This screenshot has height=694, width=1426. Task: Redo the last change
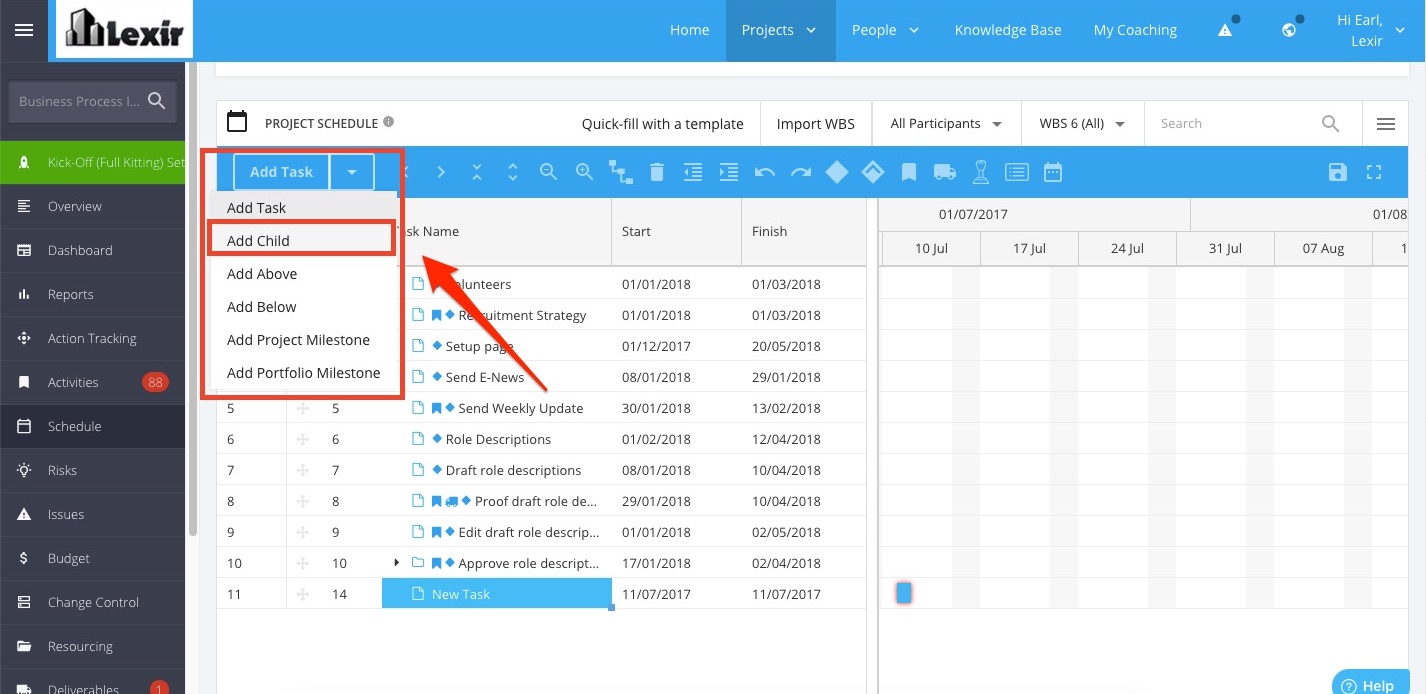pos(801,172)
